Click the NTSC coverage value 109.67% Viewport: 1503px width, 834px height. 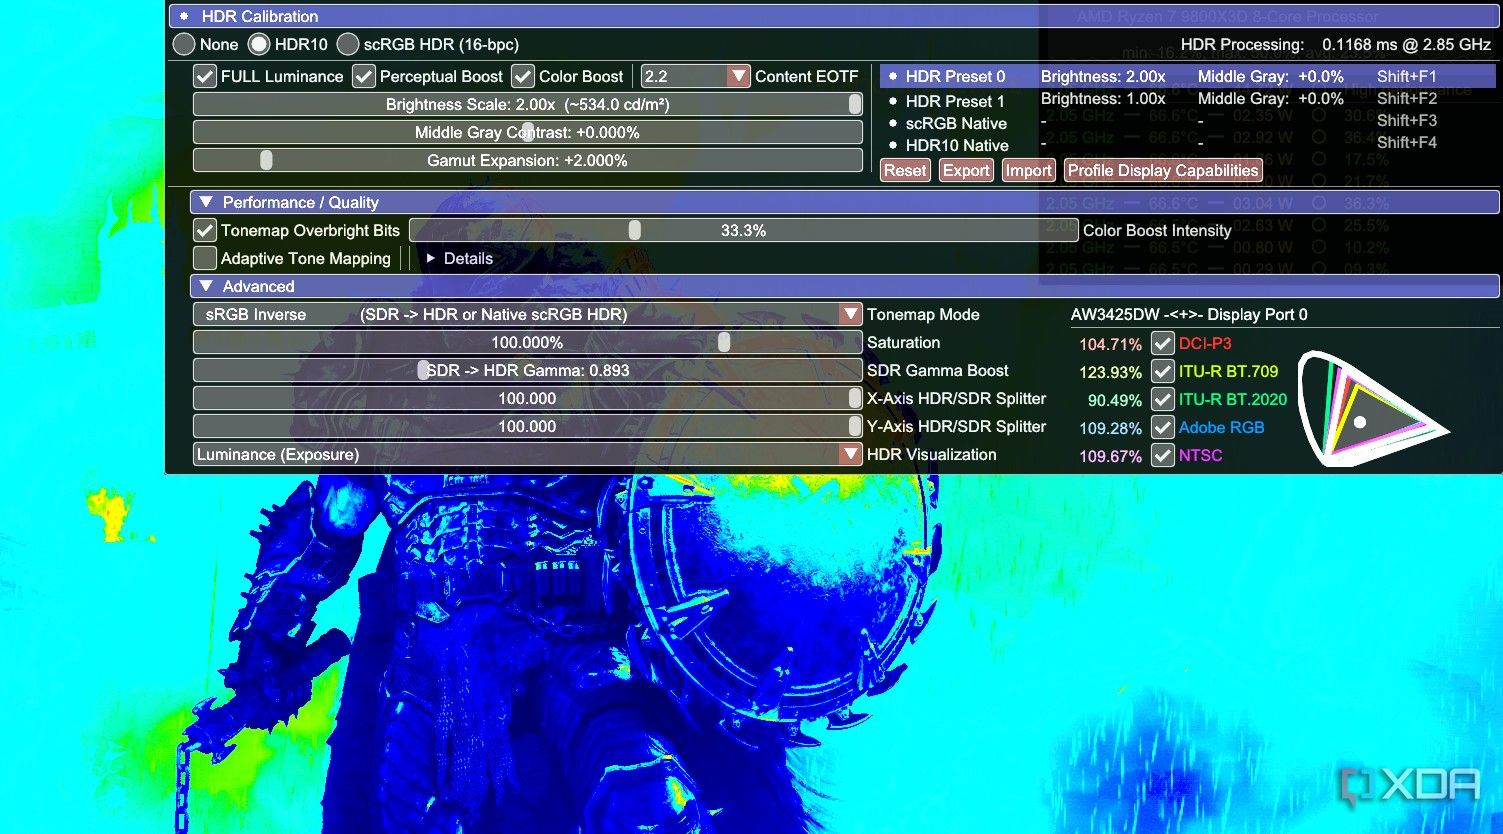pos(1110,456)
